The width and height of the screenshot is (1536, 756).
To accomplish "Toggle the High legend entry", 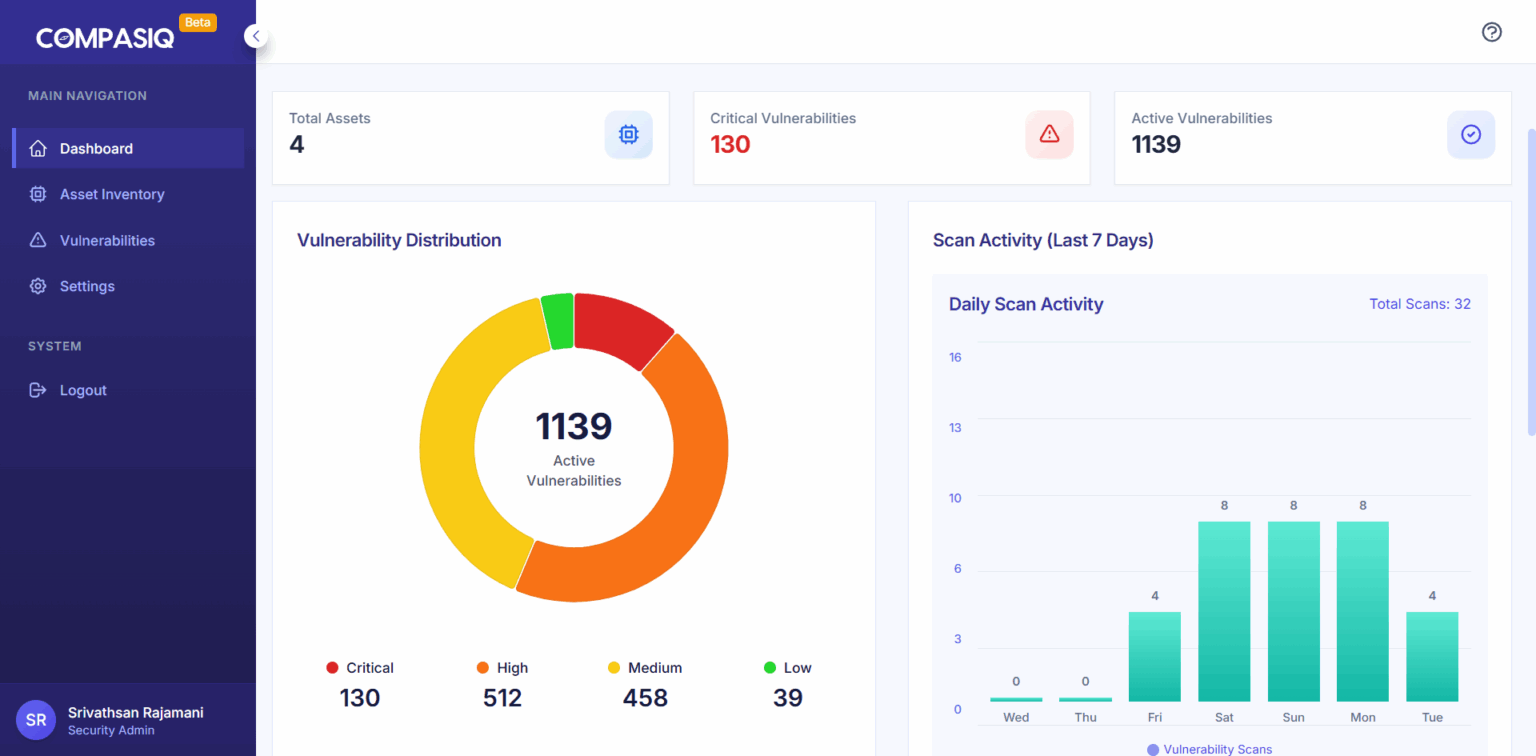I will (502, 667).
